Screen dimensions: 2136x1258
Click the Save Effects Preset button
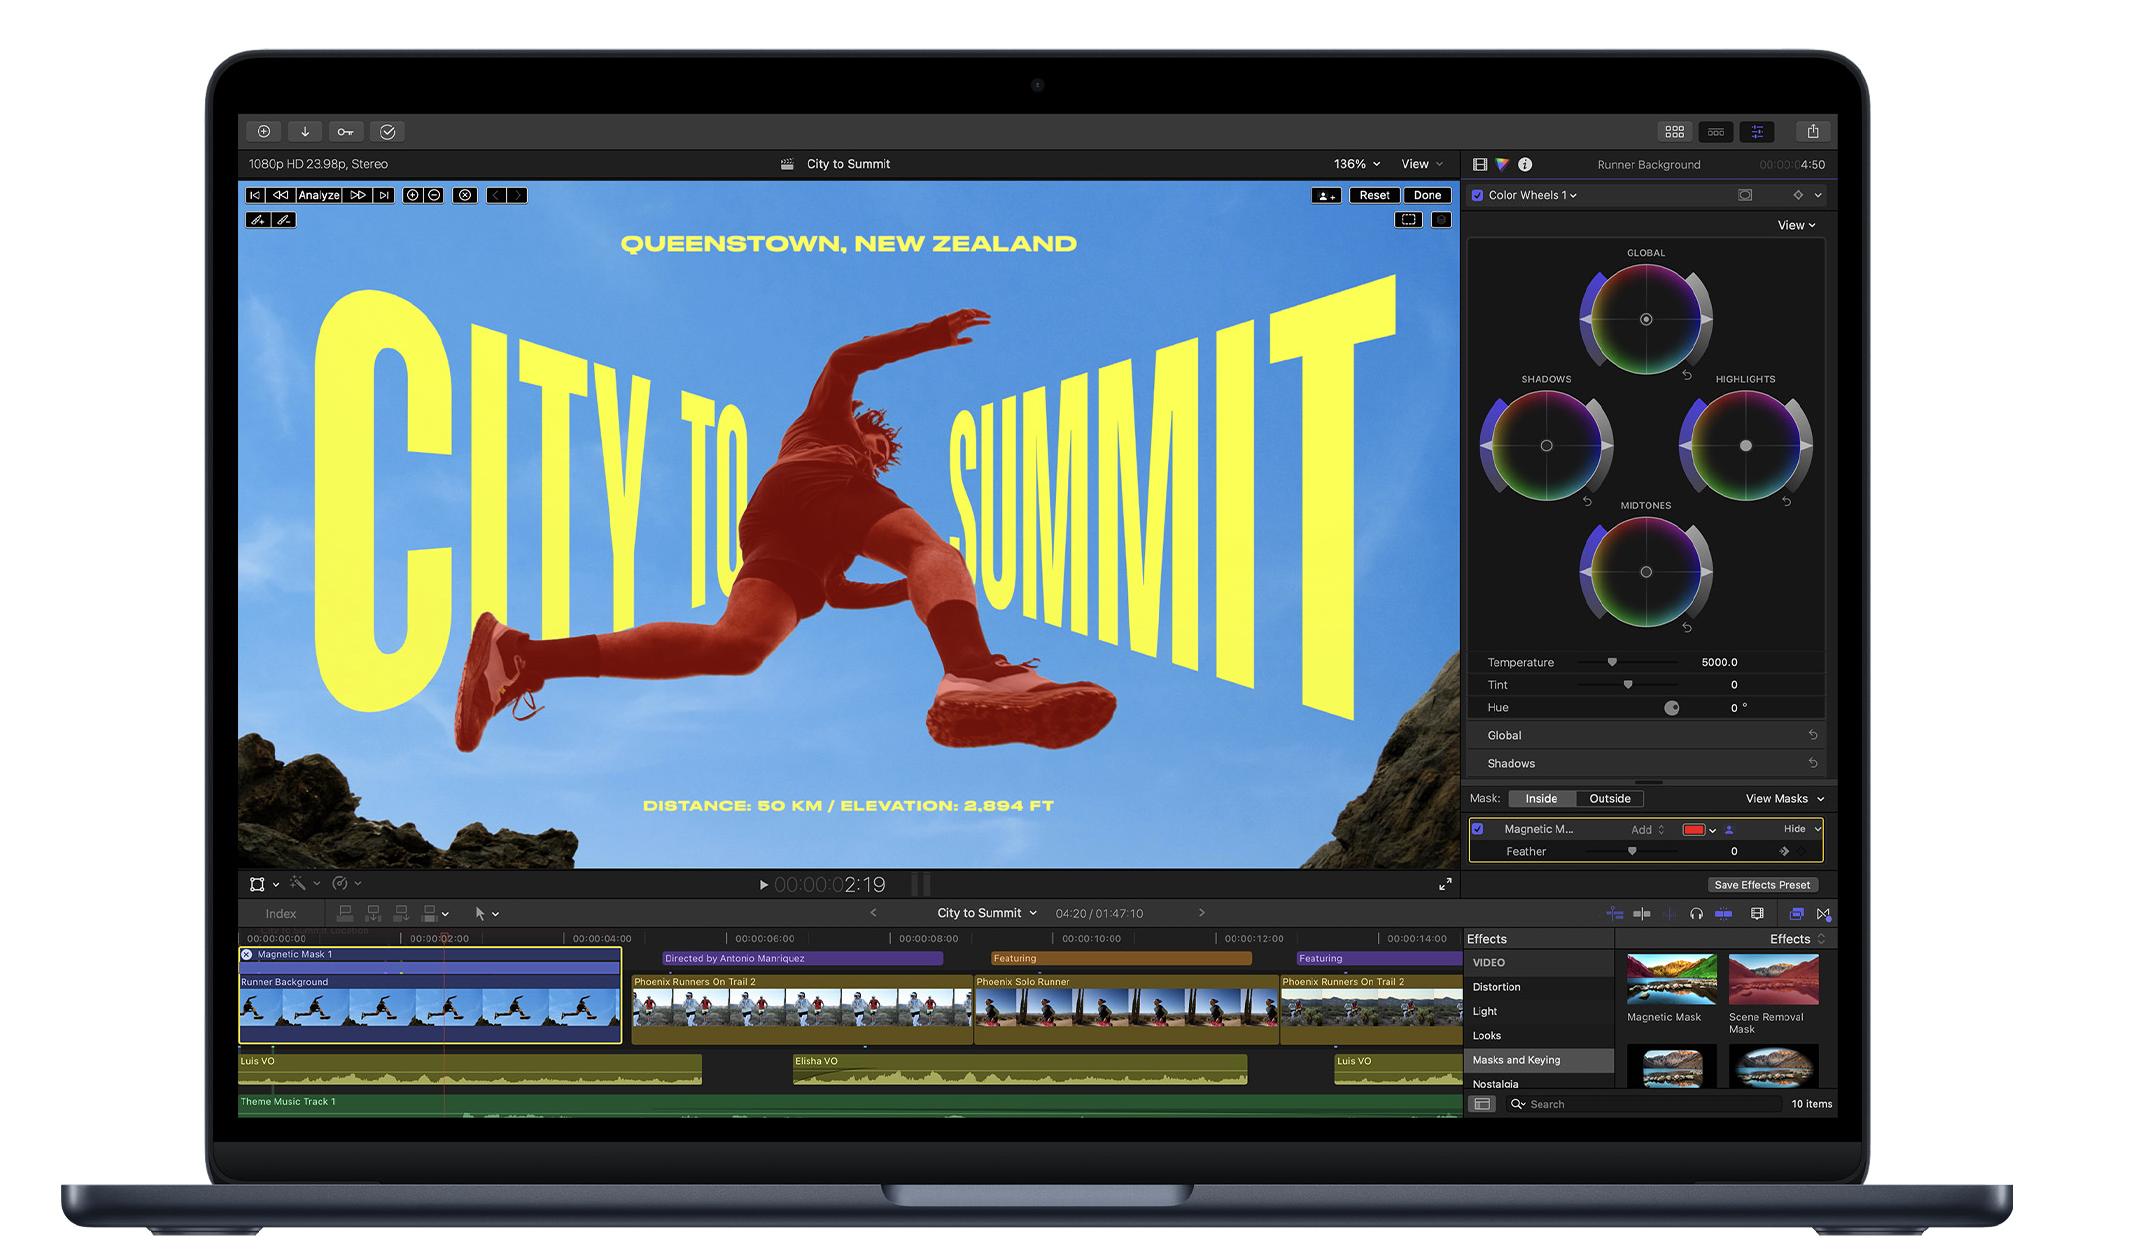(x=1761, y=885)
